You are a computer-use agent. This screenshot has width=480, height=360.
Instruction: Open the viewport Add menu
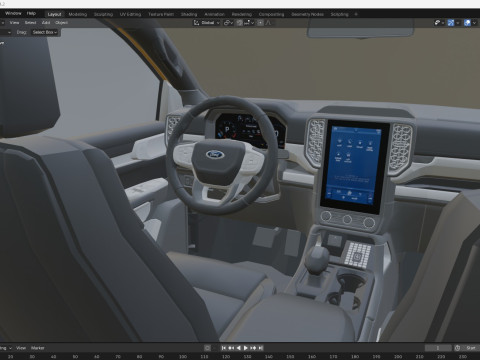(x=46, y=23)
